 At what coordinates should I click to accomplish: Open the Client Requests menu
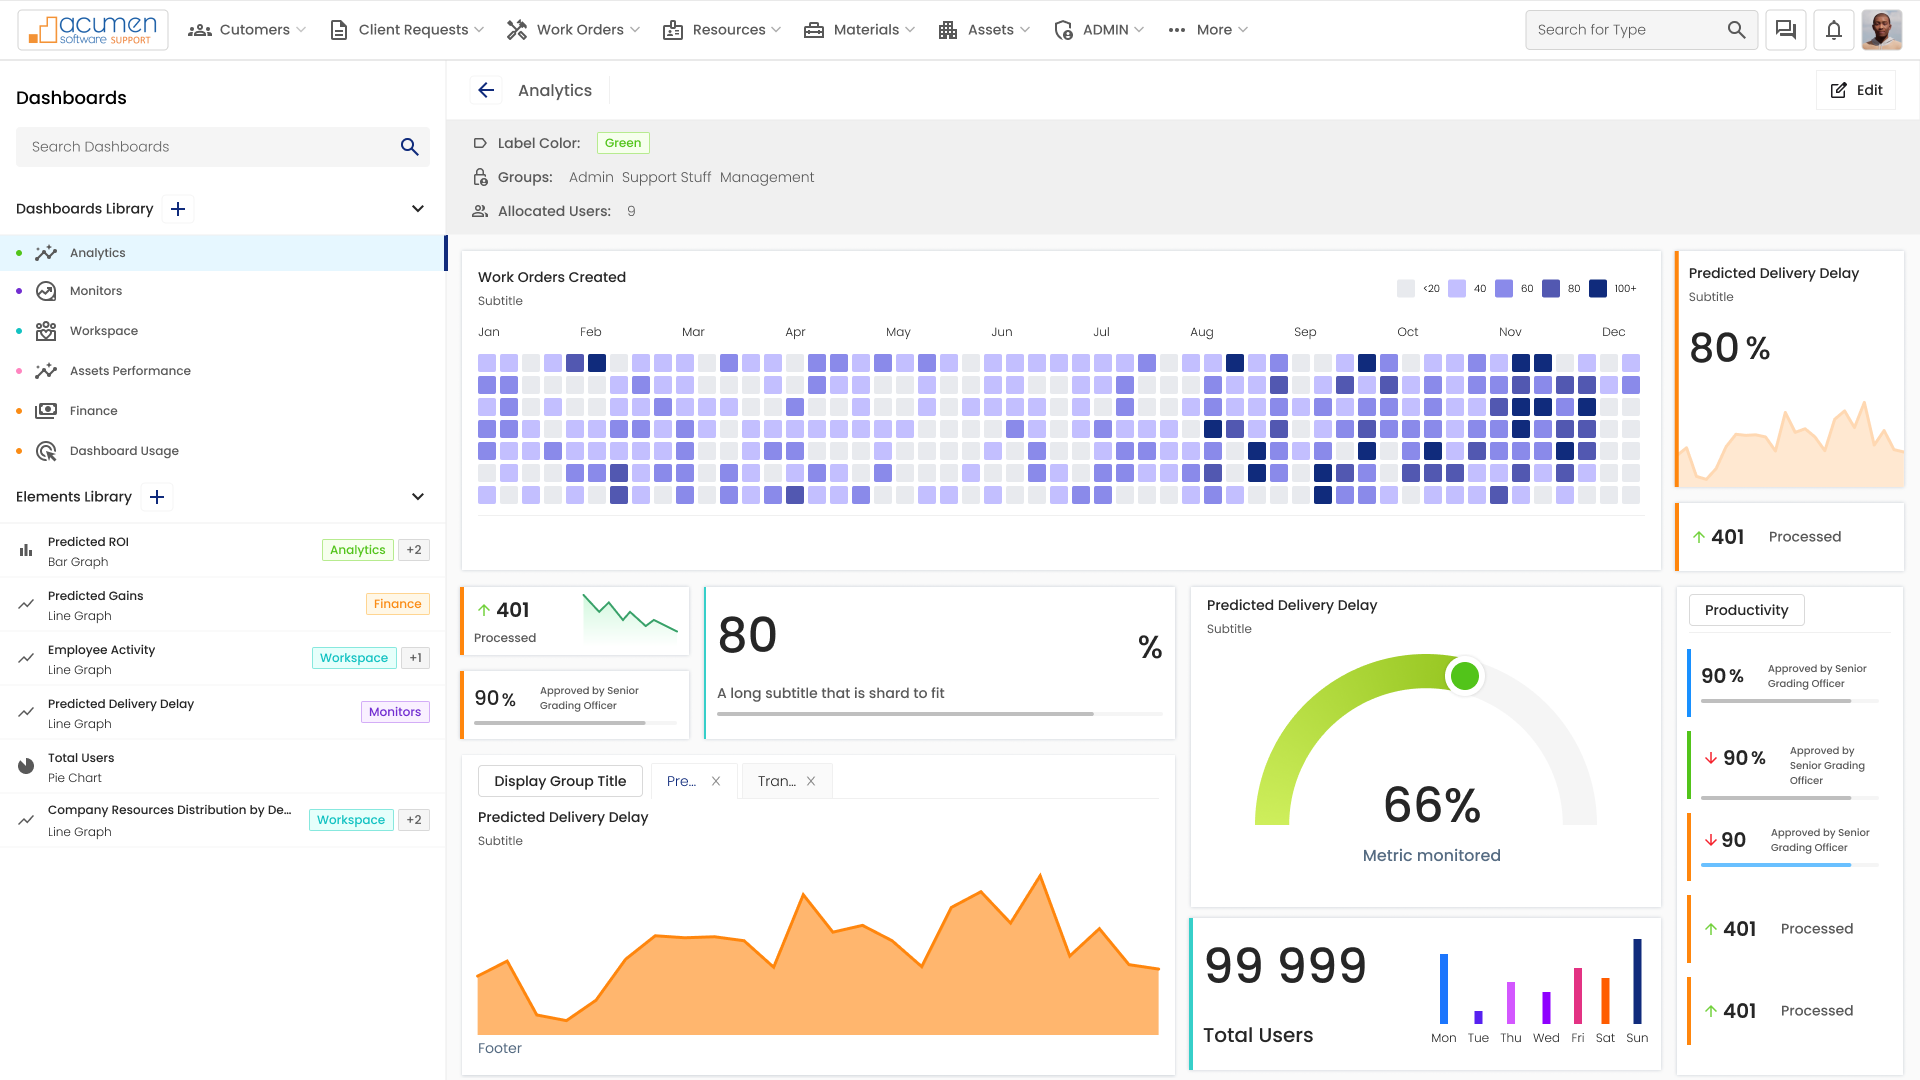(x=407, y=30)
